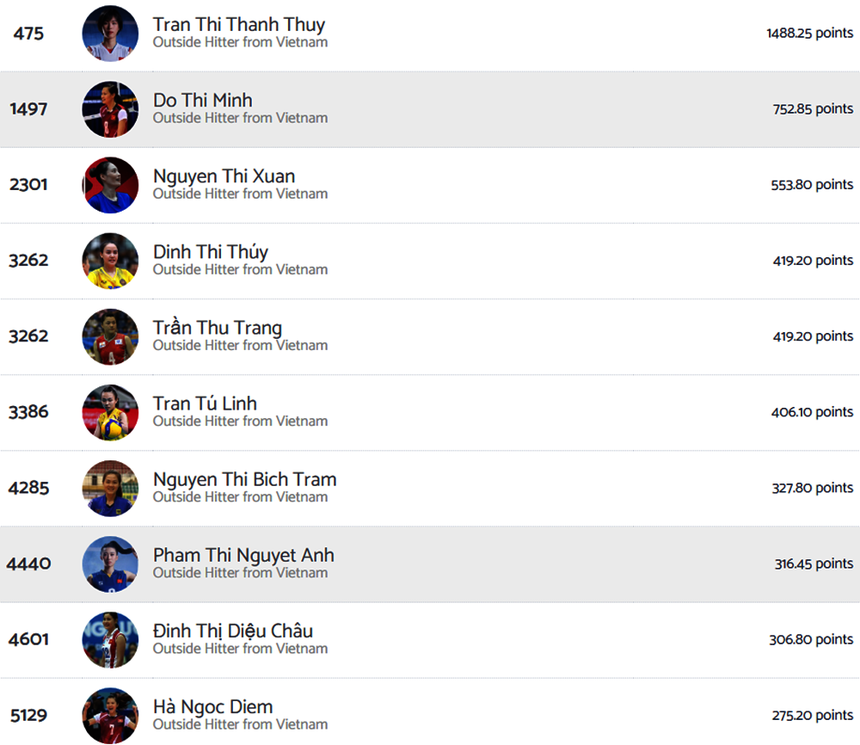
Task: Go to Trần Thu Trang's name link
Action: 217,328
